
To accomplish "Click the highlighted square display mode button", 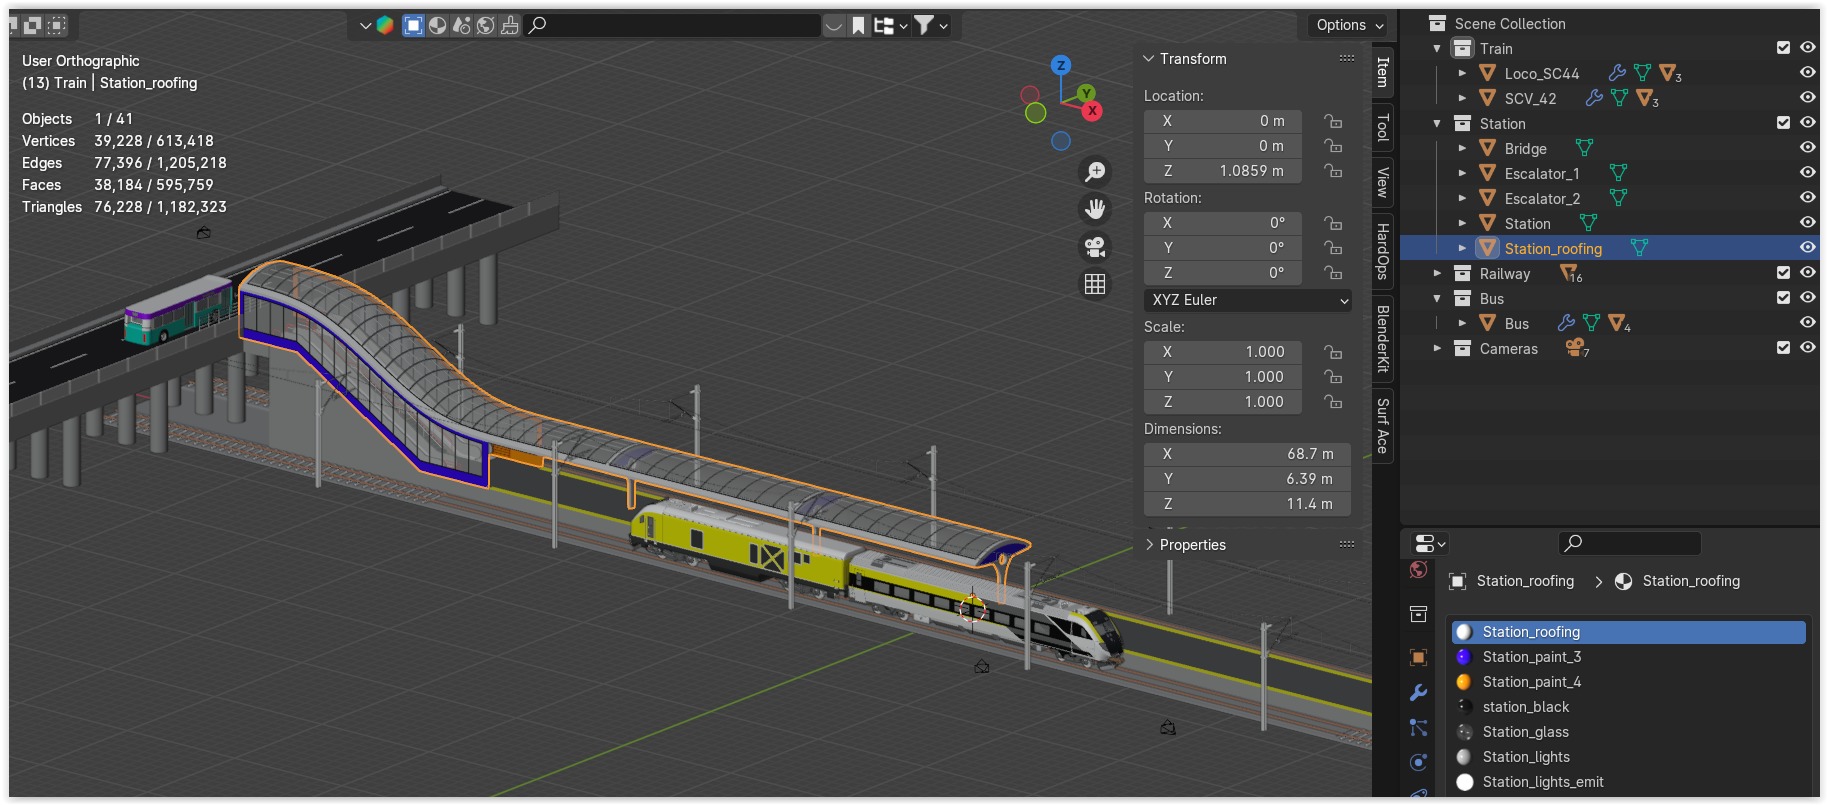I will 413,25.
